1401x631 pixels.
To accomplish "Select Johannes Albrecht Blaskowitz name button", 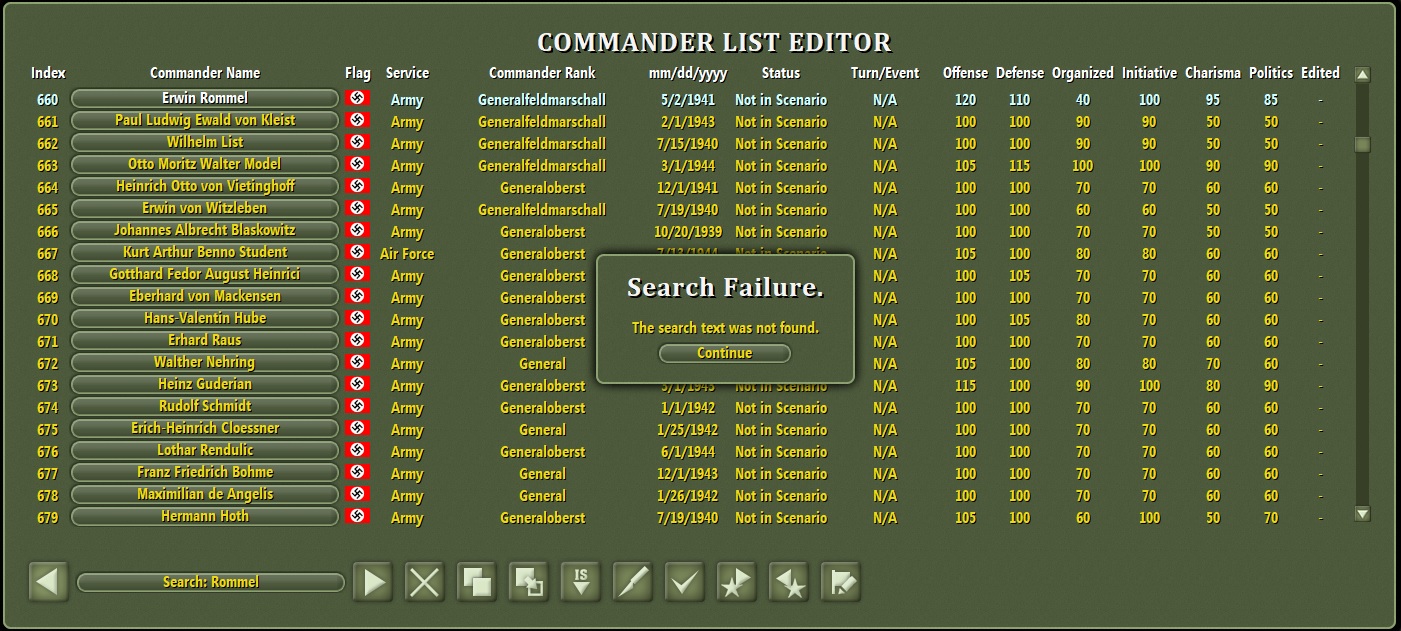I will 205,230.
